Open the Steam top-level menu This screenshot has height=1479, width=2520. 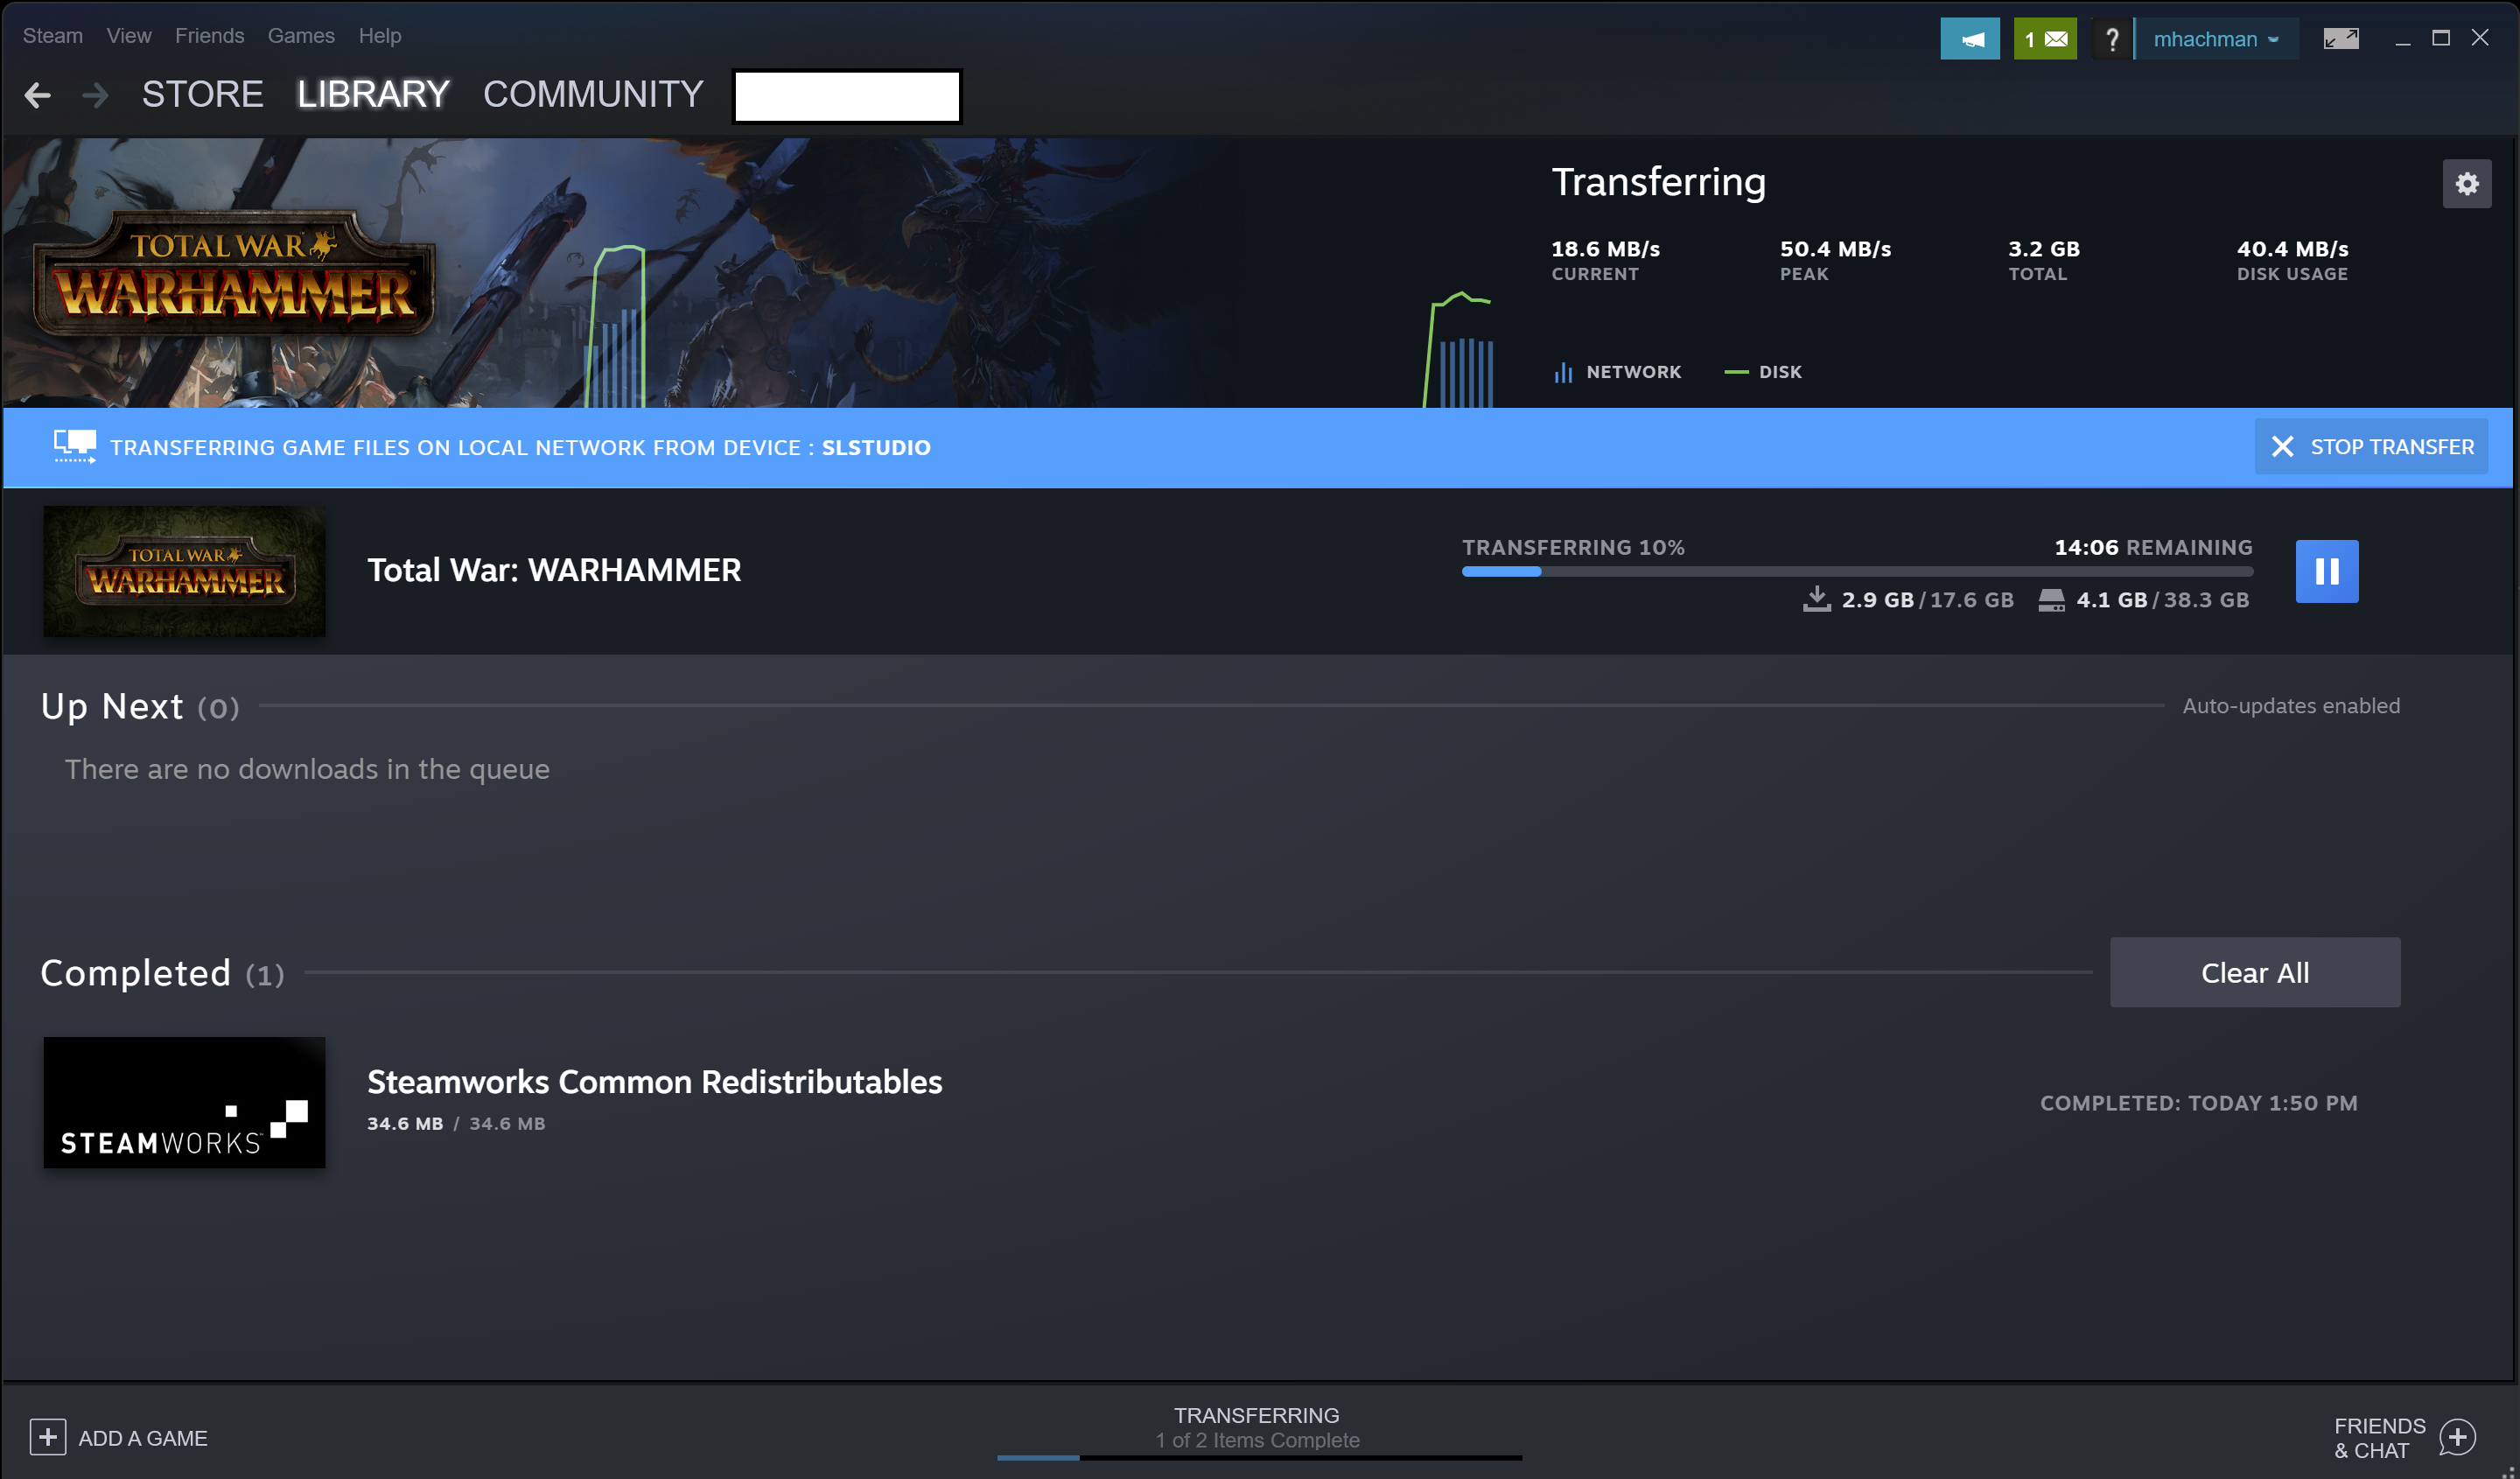(52, 32)
